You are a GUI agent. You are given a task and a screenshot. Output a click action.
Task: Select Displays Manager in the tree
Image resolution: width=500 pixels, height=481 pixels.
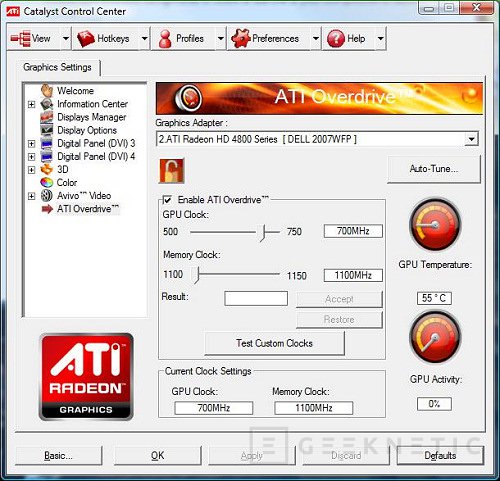(92, 117)
